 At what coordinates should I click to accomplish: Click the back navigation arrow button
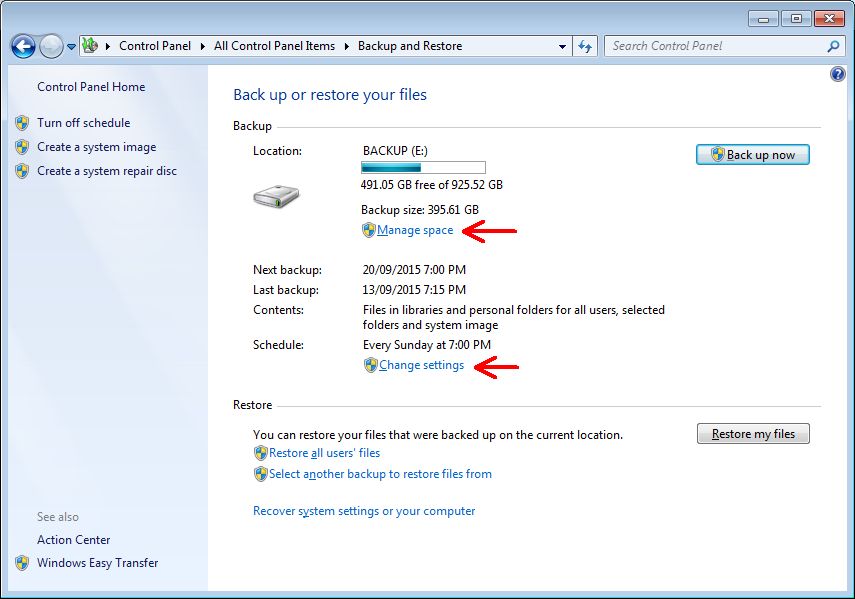pos(23,46)
